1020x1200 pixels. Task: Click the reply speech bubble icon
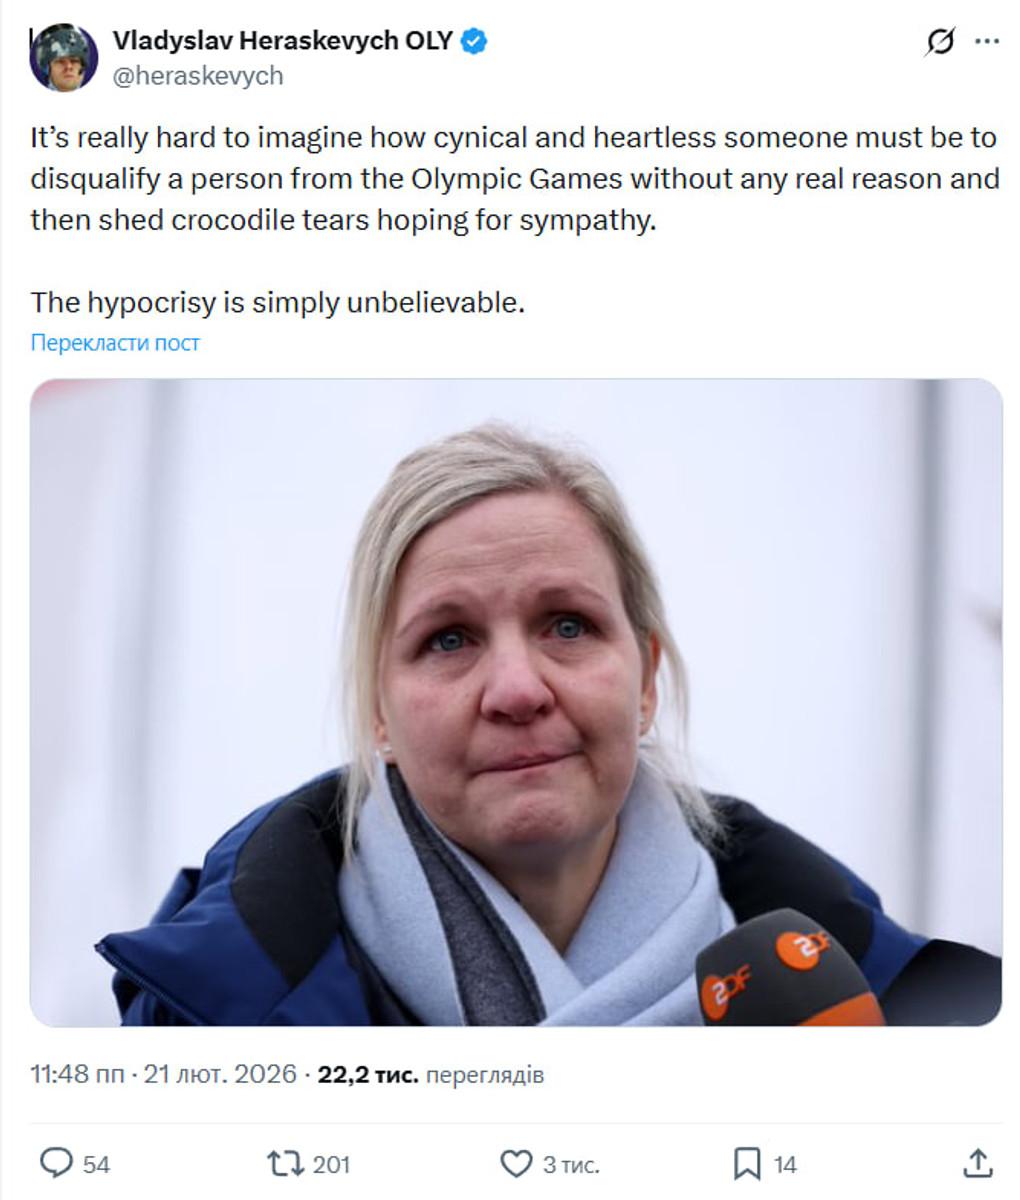pos(56,1163)
